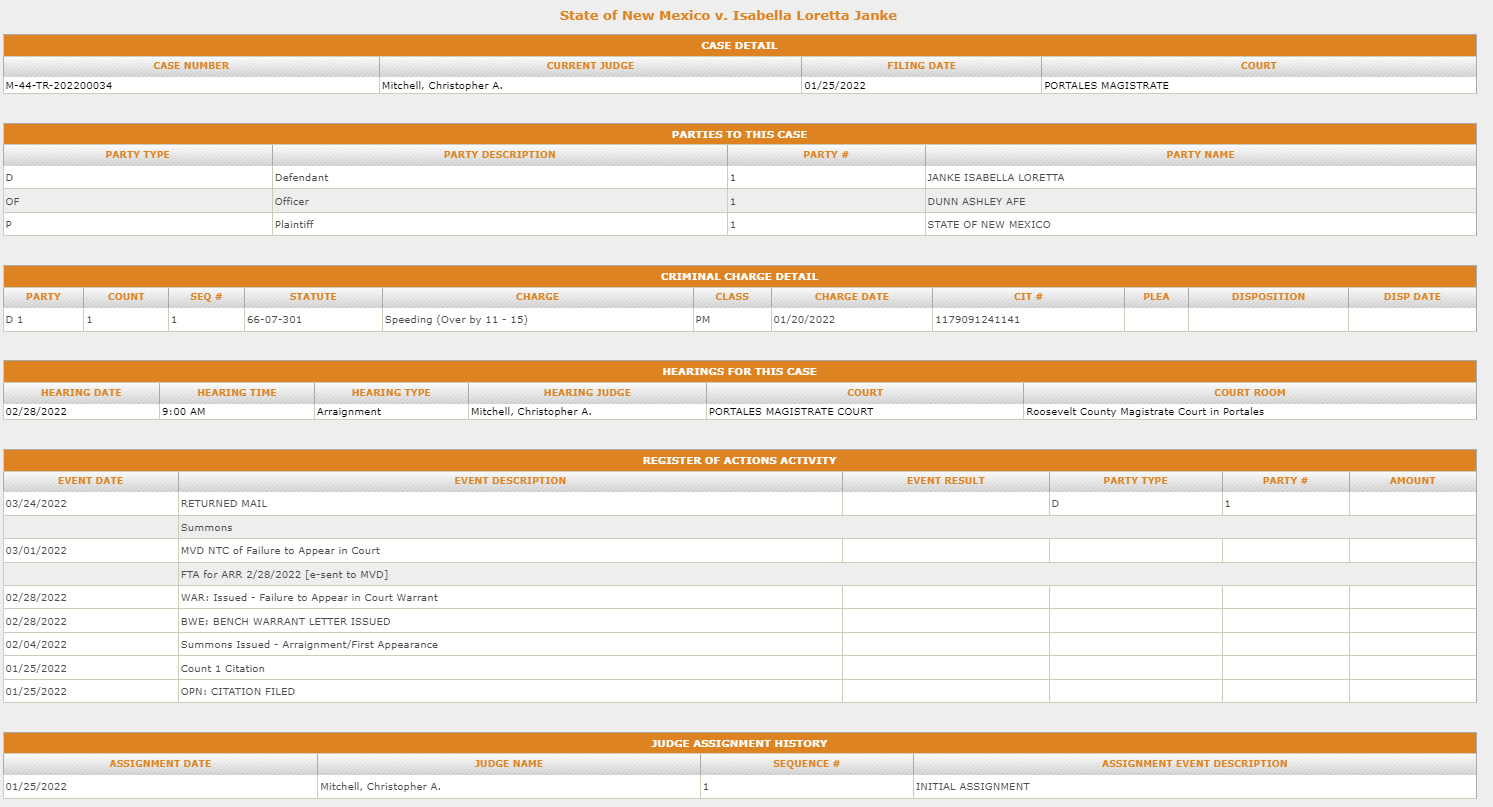The height and width of the screenshot is (807, 1493).
Task: Click the COURT ROOM column header
Action: click(1250, 393)
